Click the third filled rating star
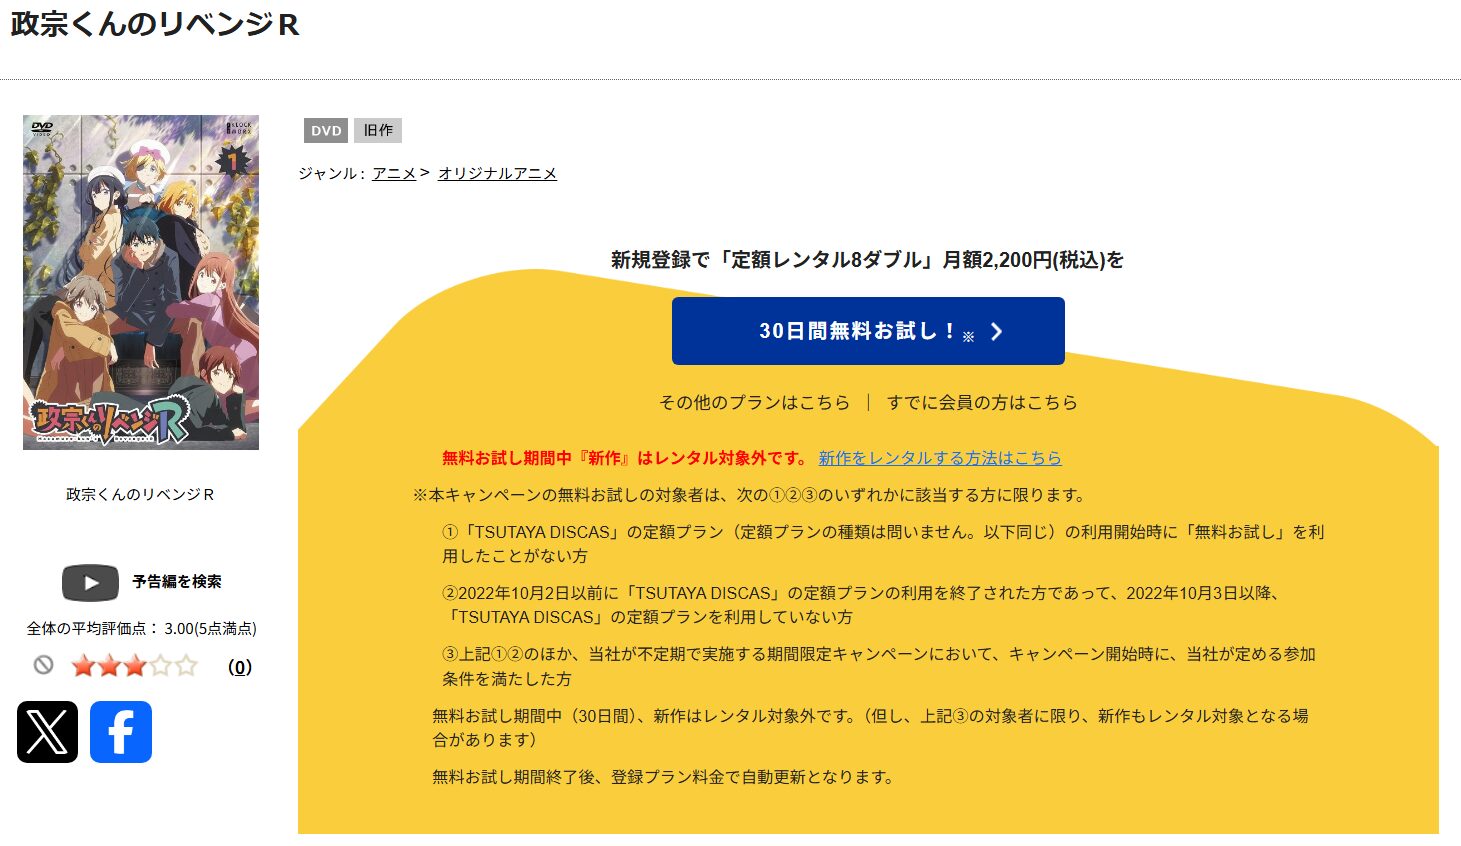Viewport: 1461px width, 846px height. pyautogui.click(x=134, y=664)
